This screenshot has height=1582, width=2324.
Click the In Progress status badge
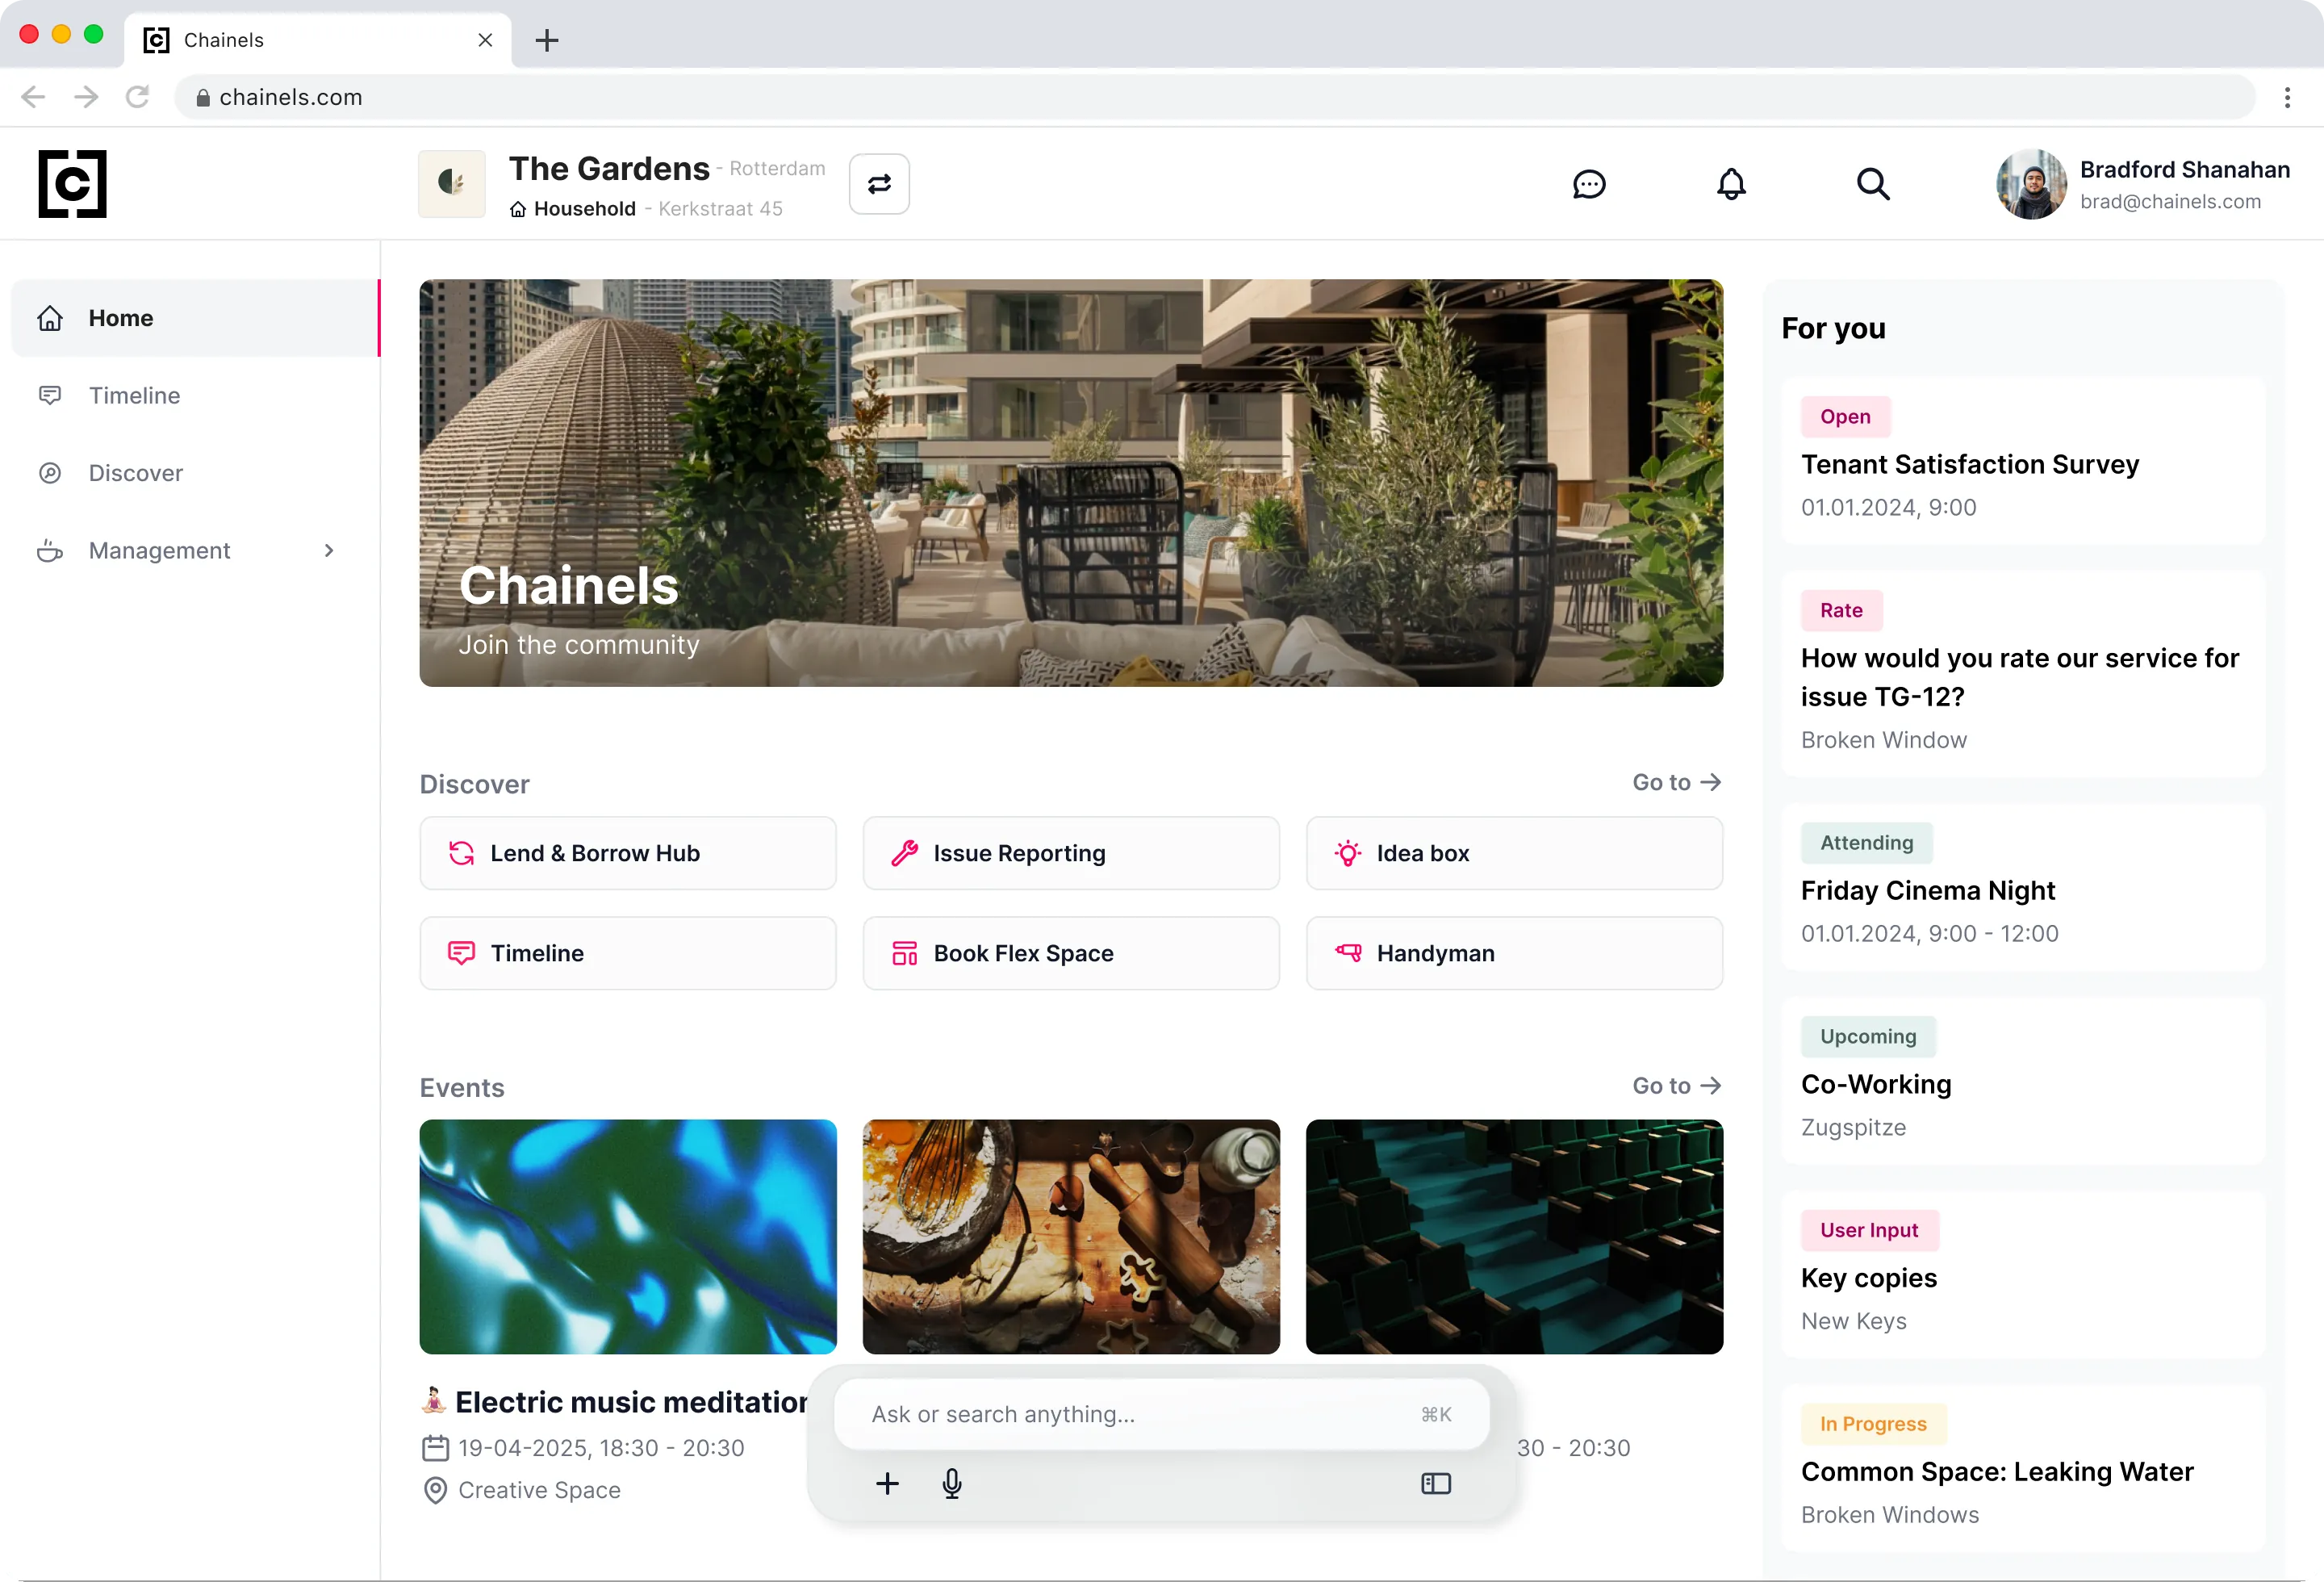point(1873,1424)
